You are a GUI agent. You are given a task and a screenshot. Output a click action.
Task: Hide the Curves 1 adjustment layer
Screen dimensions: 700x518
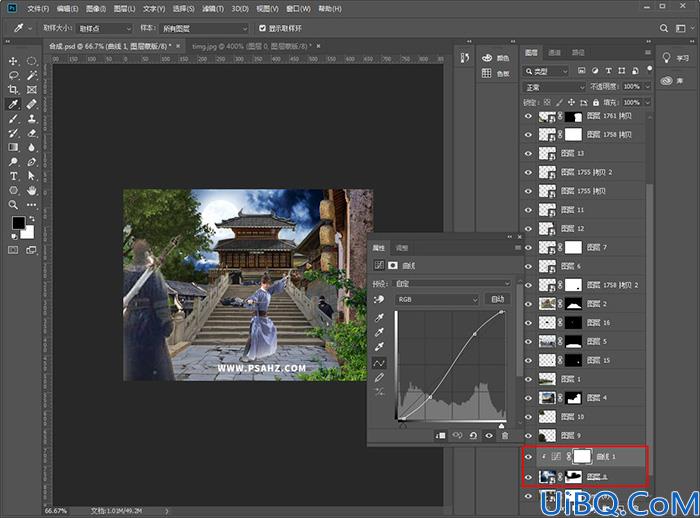coord(529,457)
